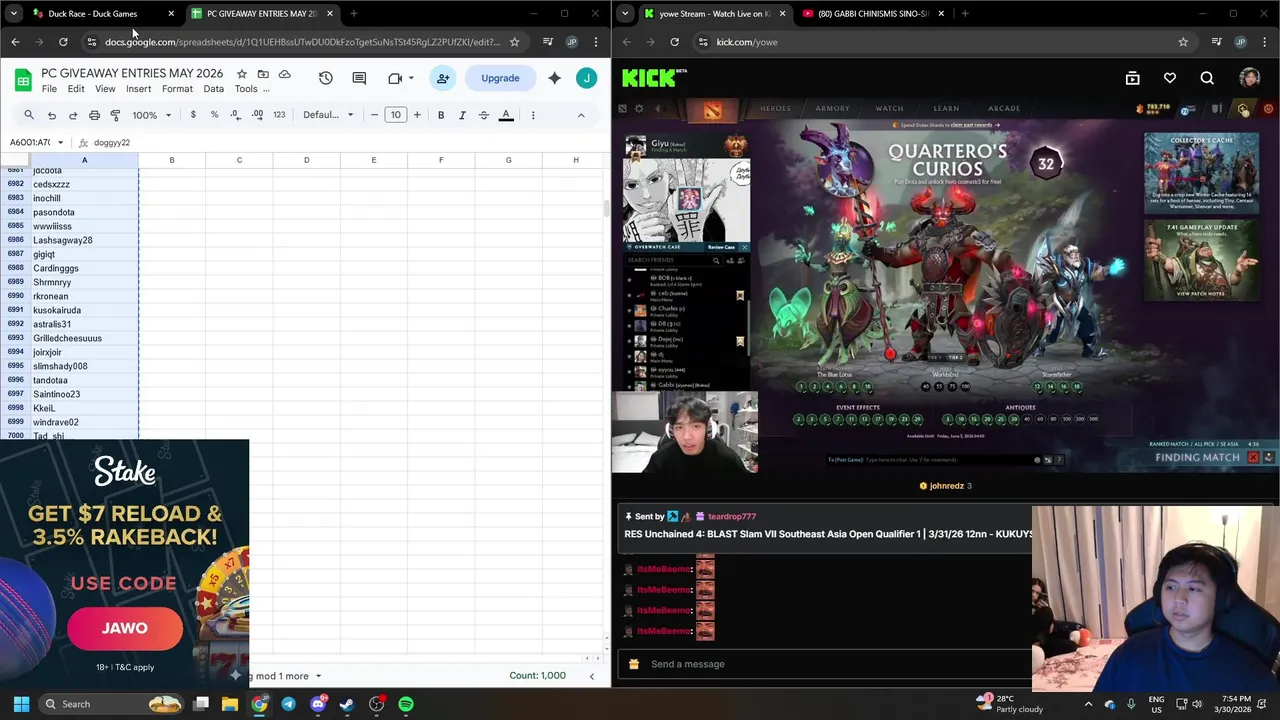
Task: Click the Upgrade button in Sheets
Action: pyautogui.click(x=500, y=78)
